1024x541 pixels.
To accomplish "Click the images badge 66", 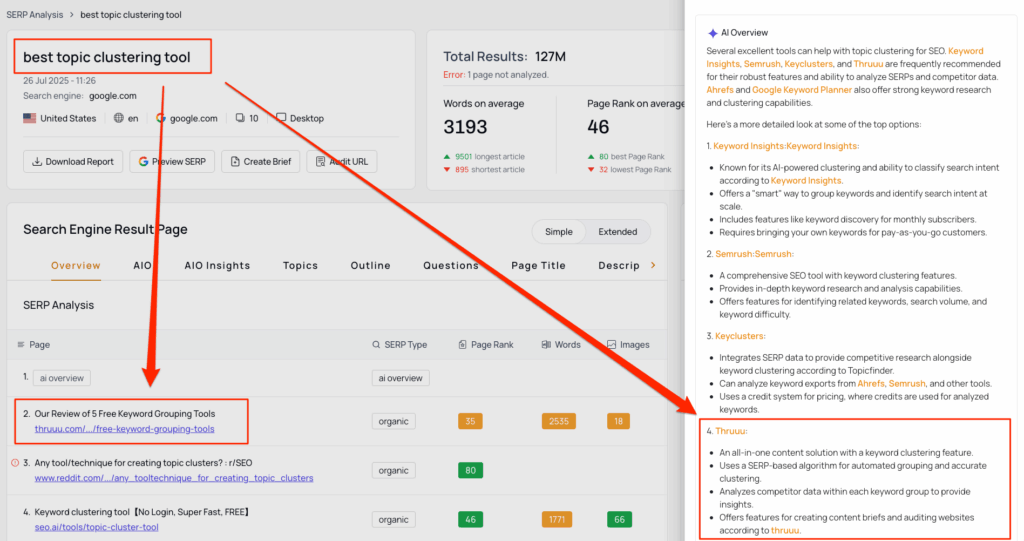I will 619,519.
